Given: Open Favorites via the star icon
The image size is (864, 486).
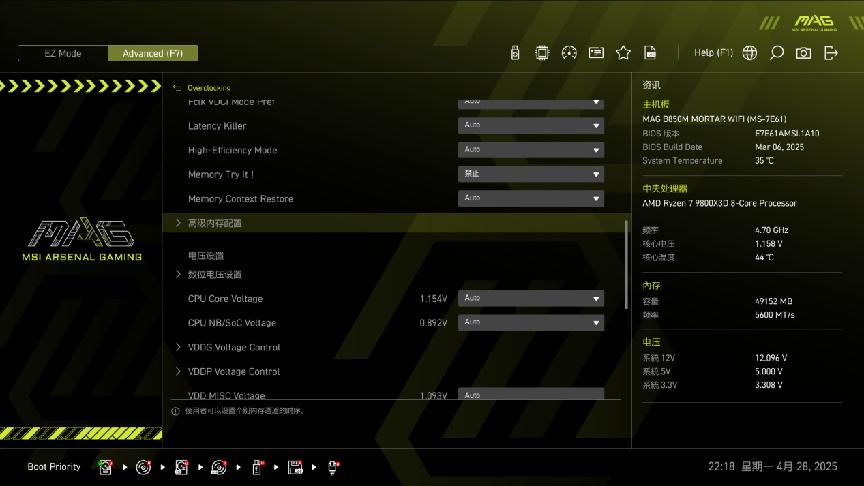Looking at the screenshot, I should tap(623, 53).
